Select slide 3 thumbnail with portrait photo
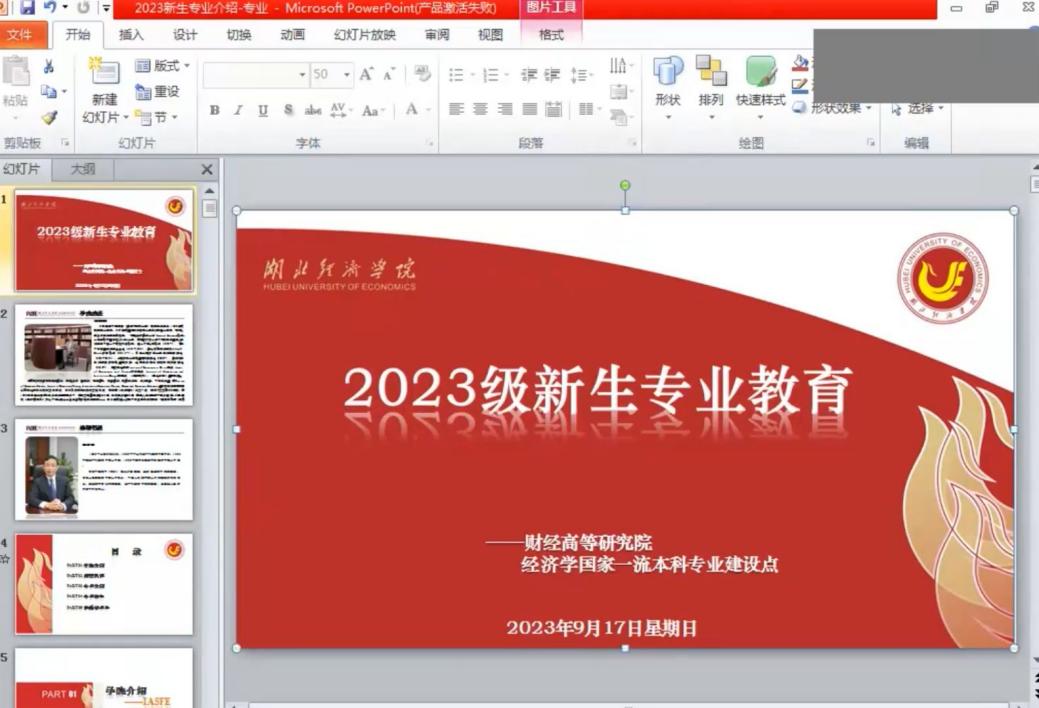 click(104, 469)
